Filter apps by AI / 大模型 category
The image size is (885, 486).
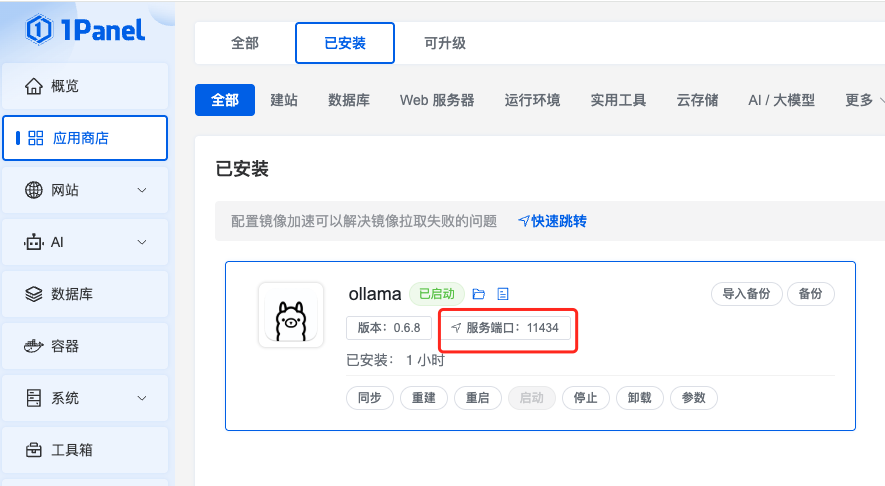[781, 100]
